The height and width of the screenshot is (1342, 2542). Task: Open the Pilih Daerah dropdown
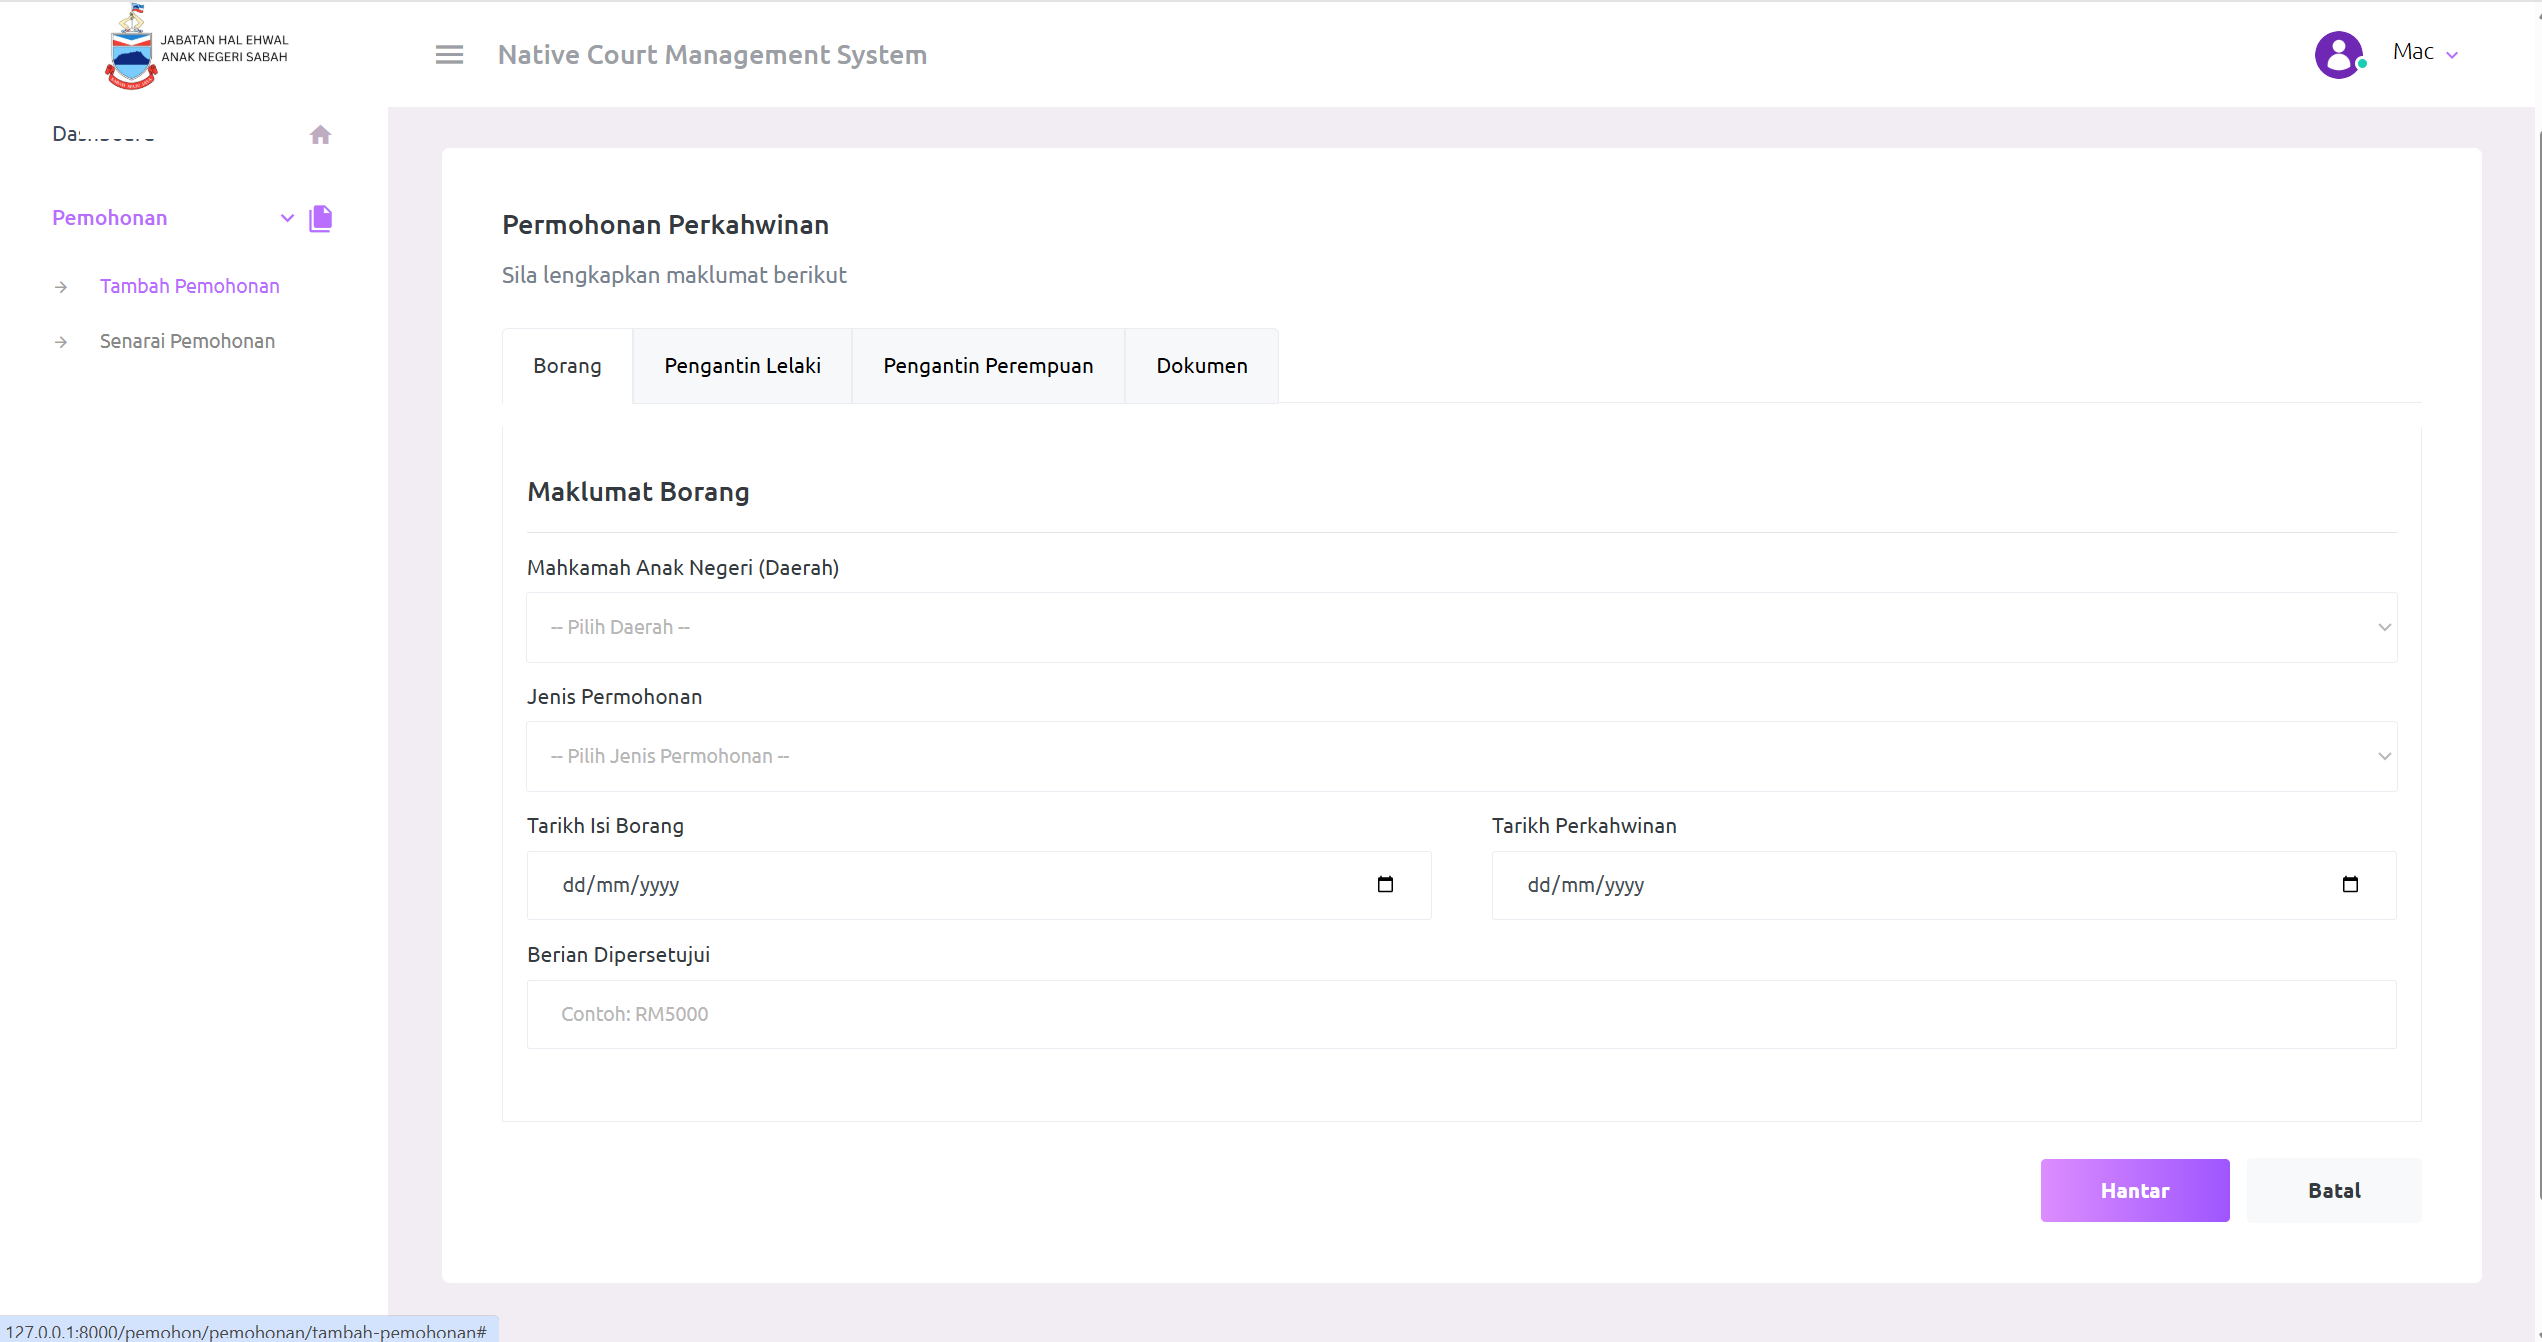click(1461, 628)
